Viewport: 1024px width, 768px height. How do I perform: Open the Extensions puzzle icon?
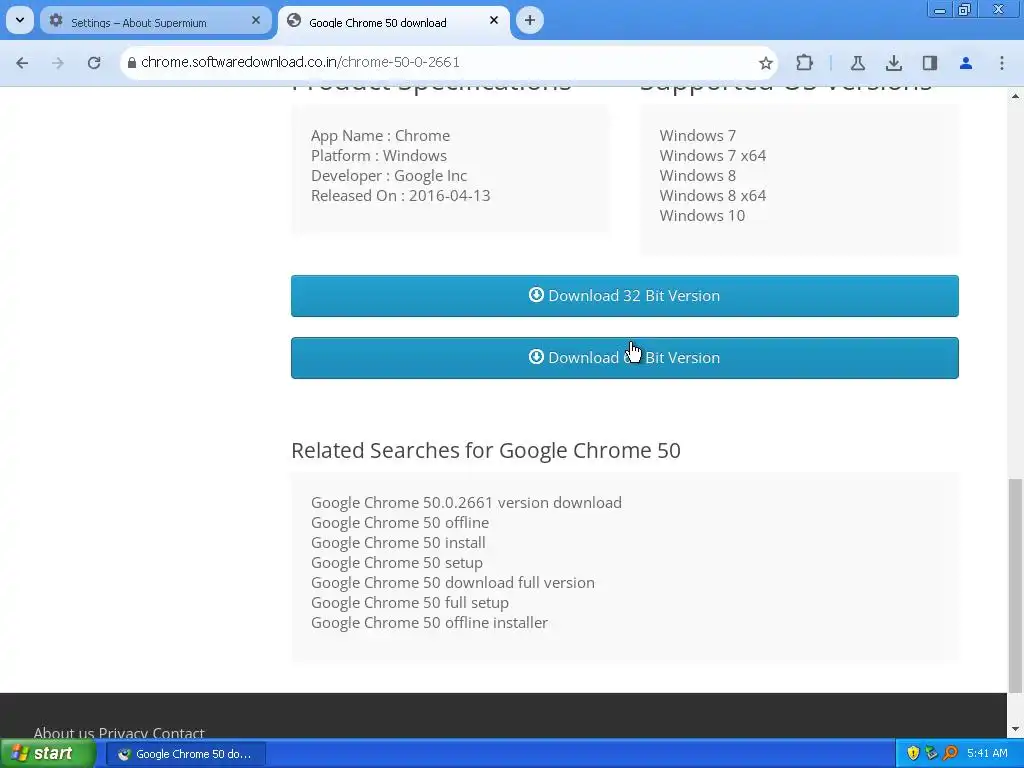(805, 63)
